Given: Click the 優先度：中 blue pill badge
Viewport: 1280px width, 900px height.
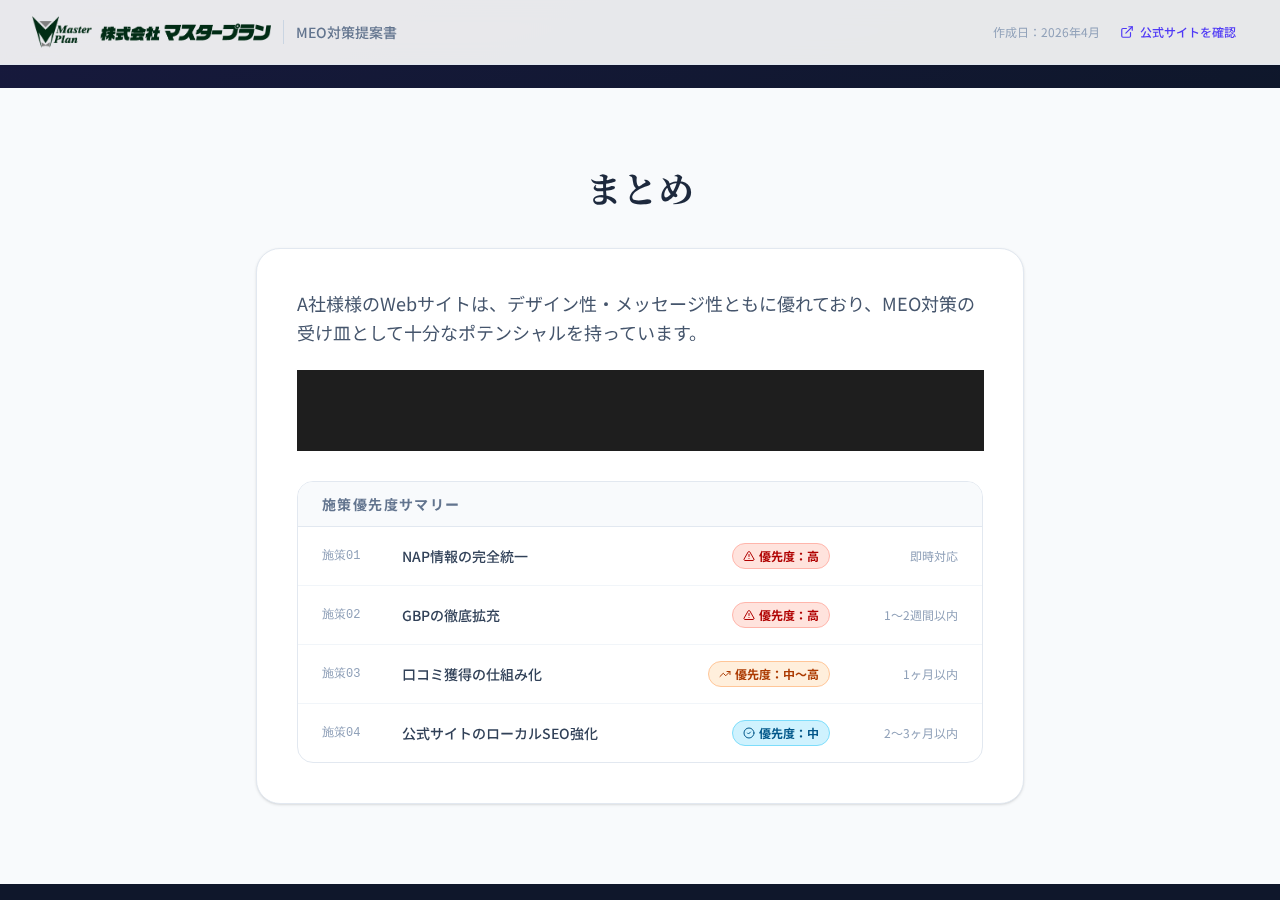Looking at the screenshot, I should 780,732.
